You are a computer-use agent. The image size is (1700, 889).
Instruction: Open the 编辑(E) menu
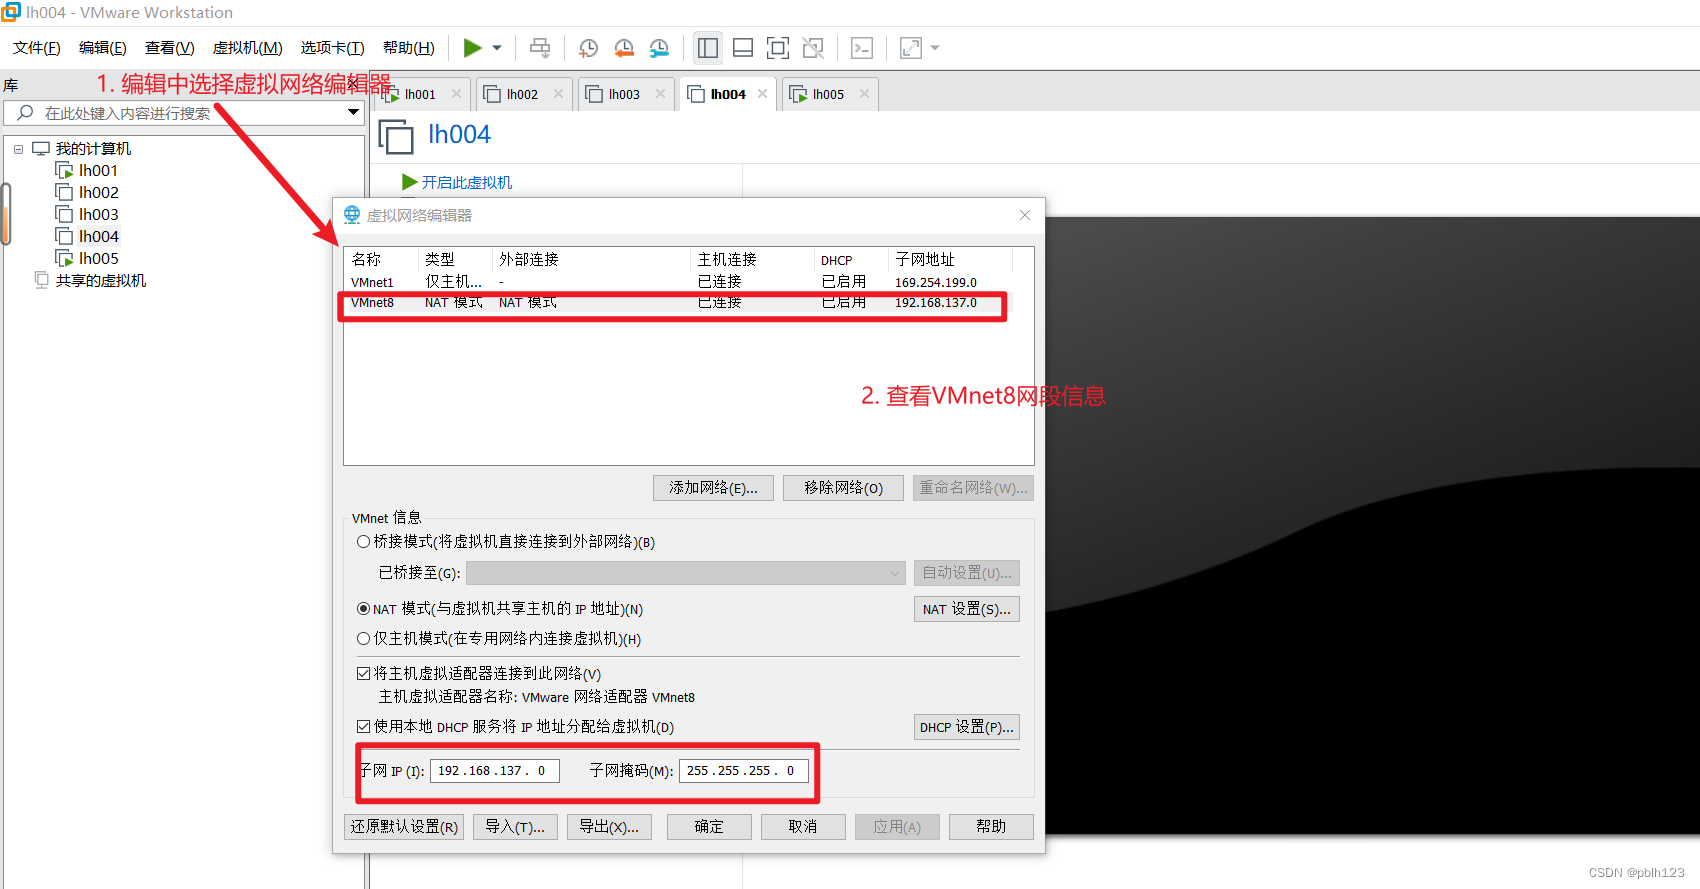(103, 48)
